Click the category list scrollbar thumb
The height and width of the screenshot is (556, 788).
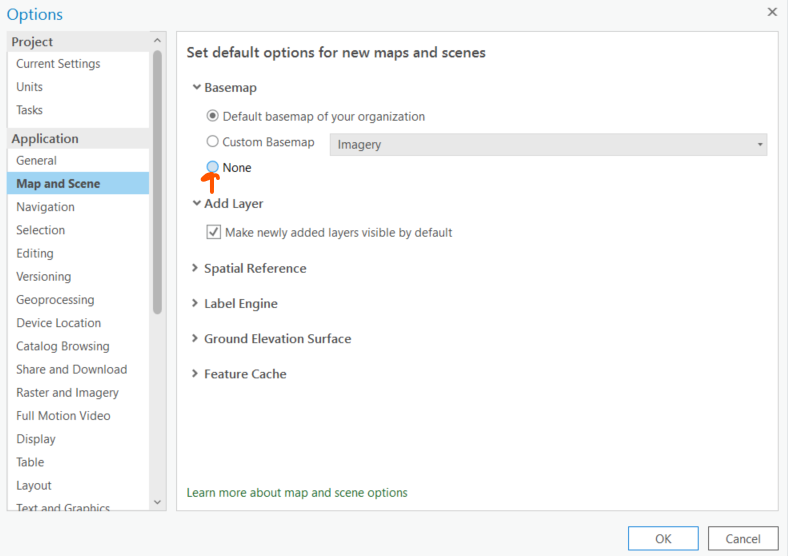(x=157, y=180)
